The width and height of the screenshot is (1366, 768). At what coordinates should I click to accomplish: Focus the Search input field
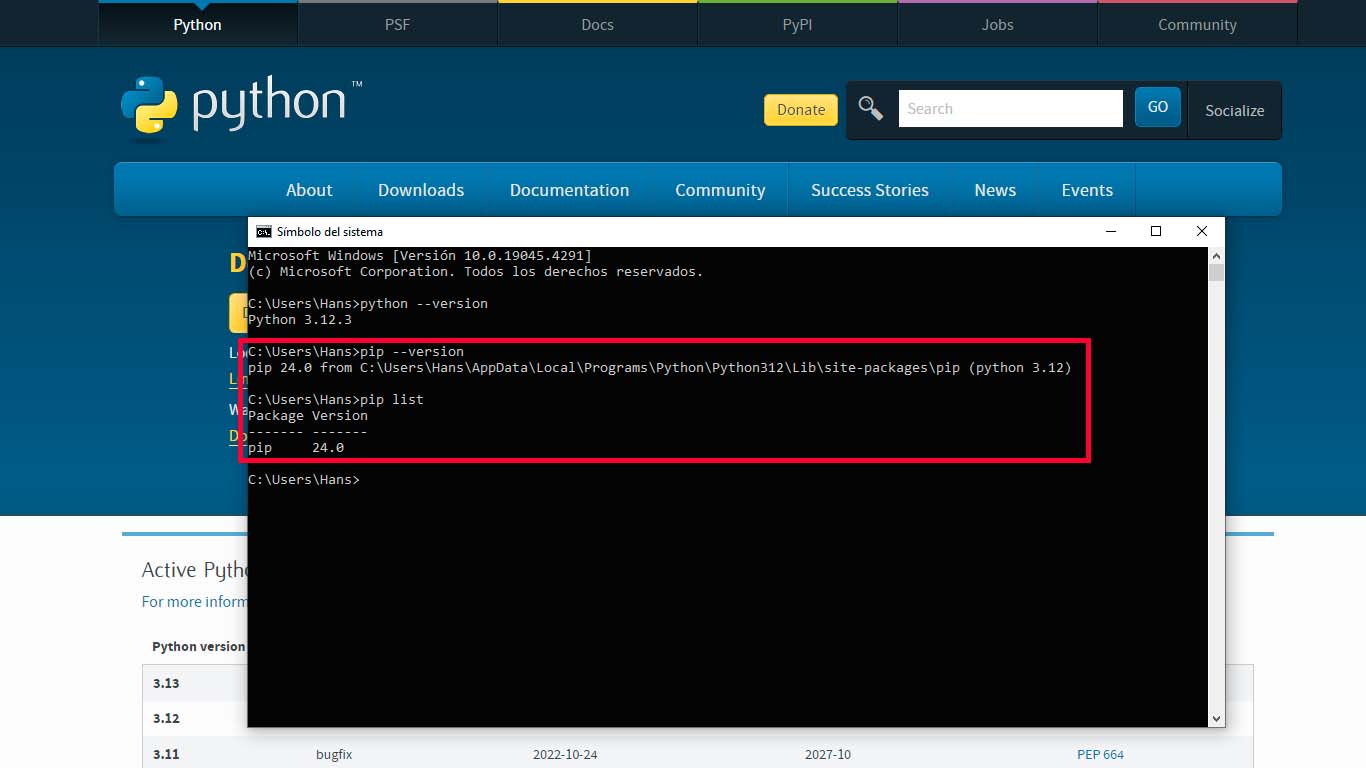(x=1010, y=109)
